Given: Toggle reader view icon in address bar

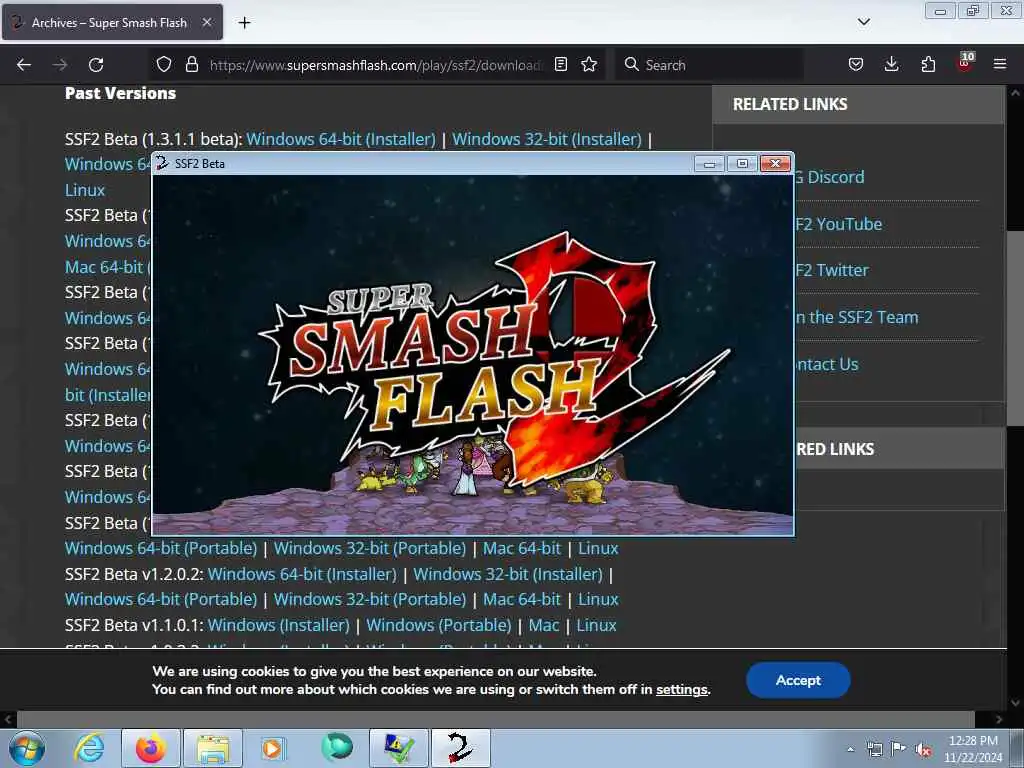Looking at the screenshot, I should 561,64.
